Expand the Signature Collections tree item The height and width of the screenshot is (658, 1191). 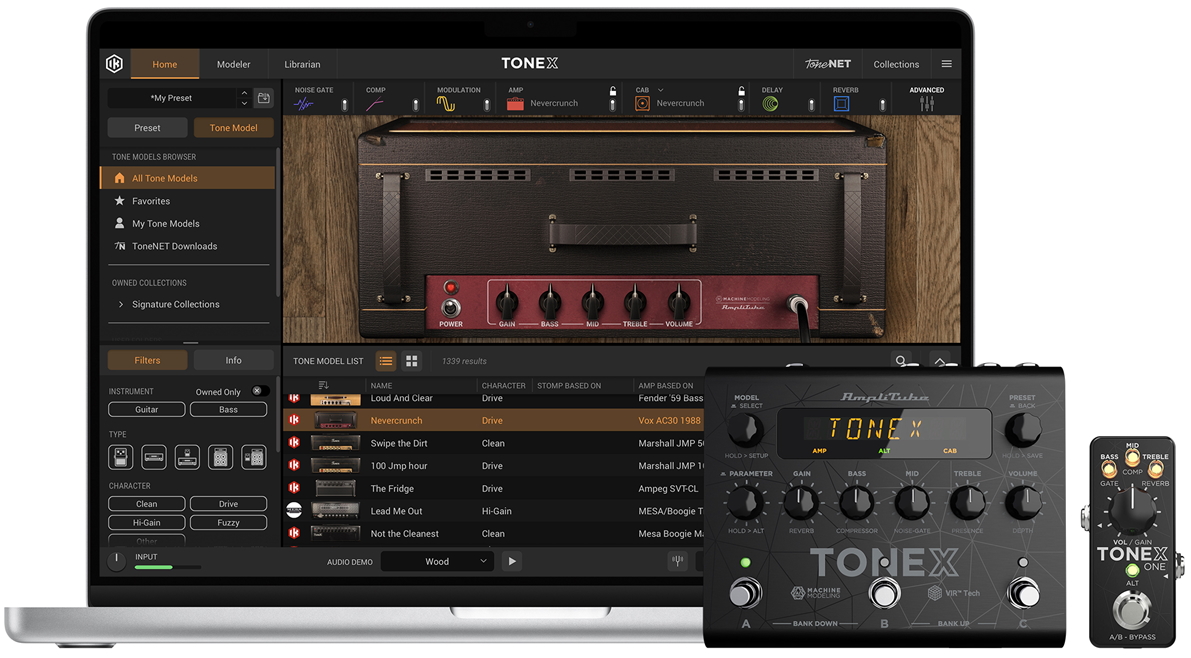click(121, 304)
